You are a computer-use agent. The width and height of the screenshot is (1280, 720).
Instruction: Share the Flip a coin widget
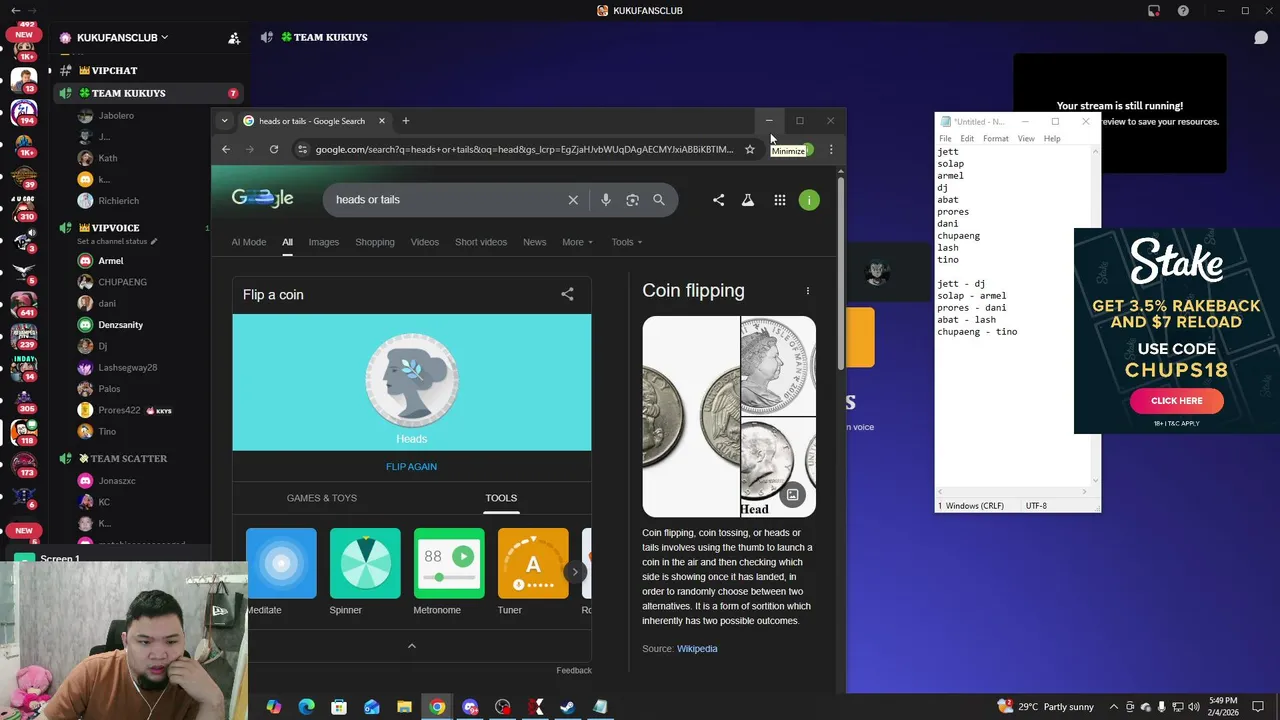[x=567, y=294]
